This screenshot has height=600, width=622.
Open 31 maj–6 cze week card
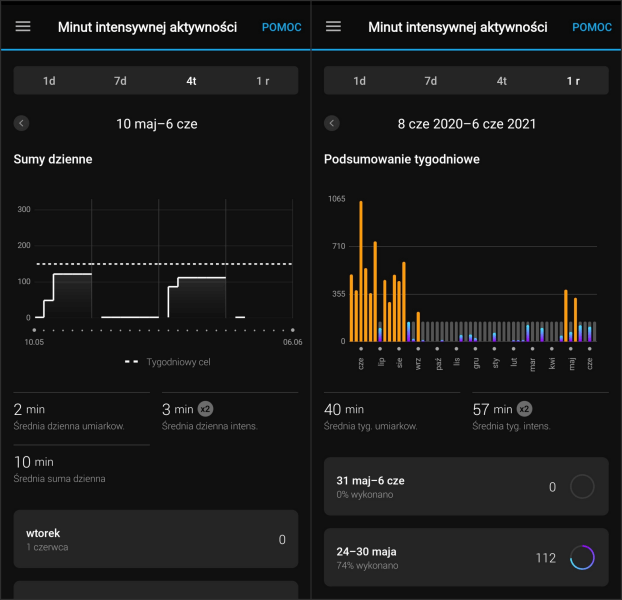(x=466, y=487)
